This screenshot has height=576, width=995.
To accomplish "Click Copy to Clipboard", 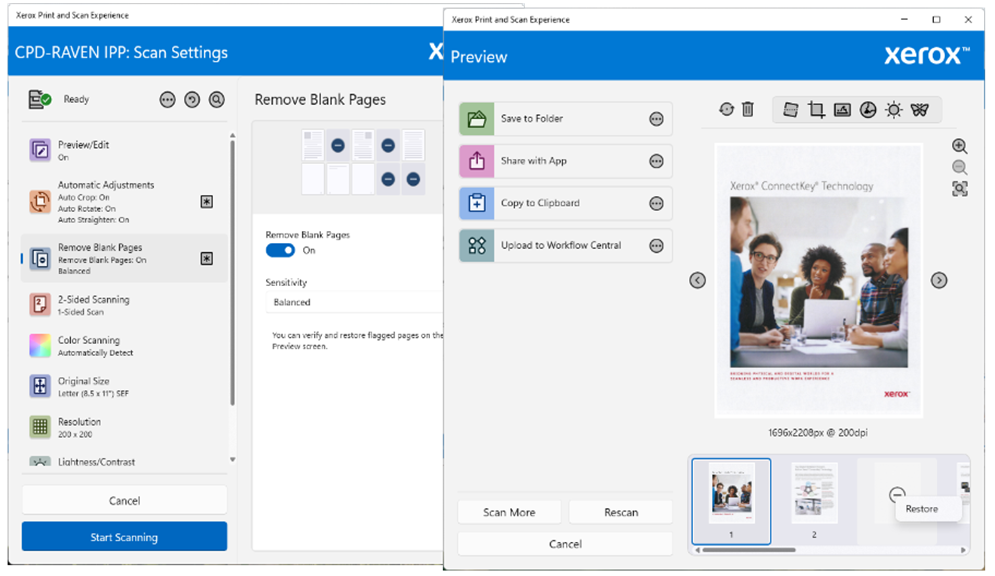I will tap(565, 203).
